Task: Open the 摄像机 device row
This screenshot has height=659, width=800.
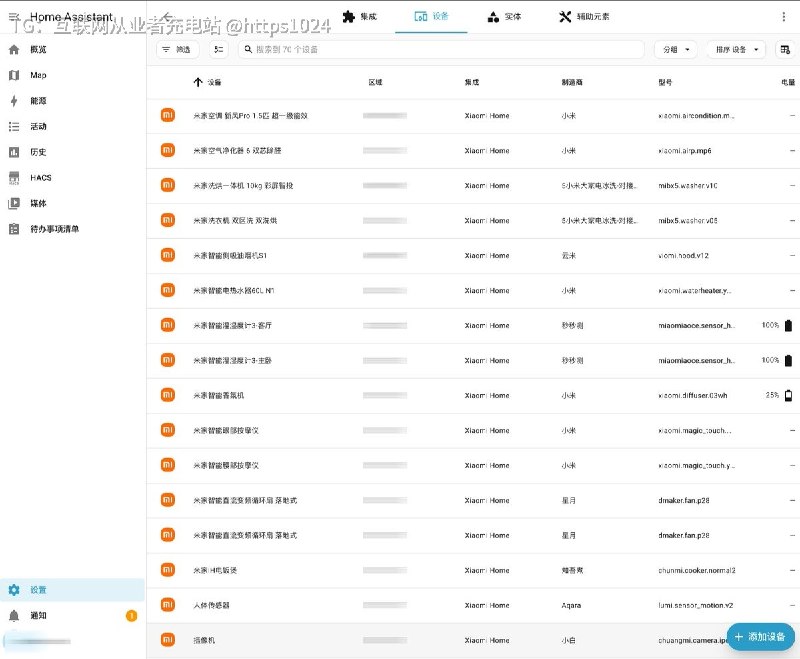Action: click(x=473, y=640)
